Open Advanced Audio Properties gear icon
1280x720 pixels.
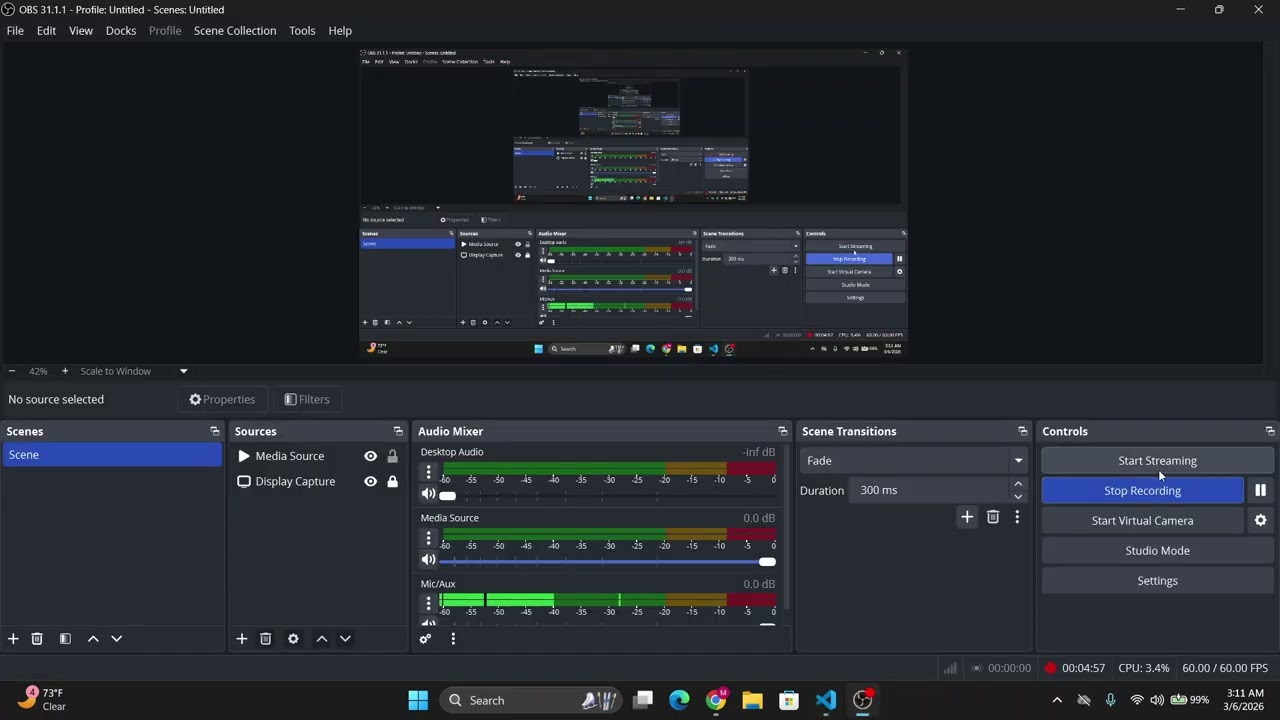point(425,639)
